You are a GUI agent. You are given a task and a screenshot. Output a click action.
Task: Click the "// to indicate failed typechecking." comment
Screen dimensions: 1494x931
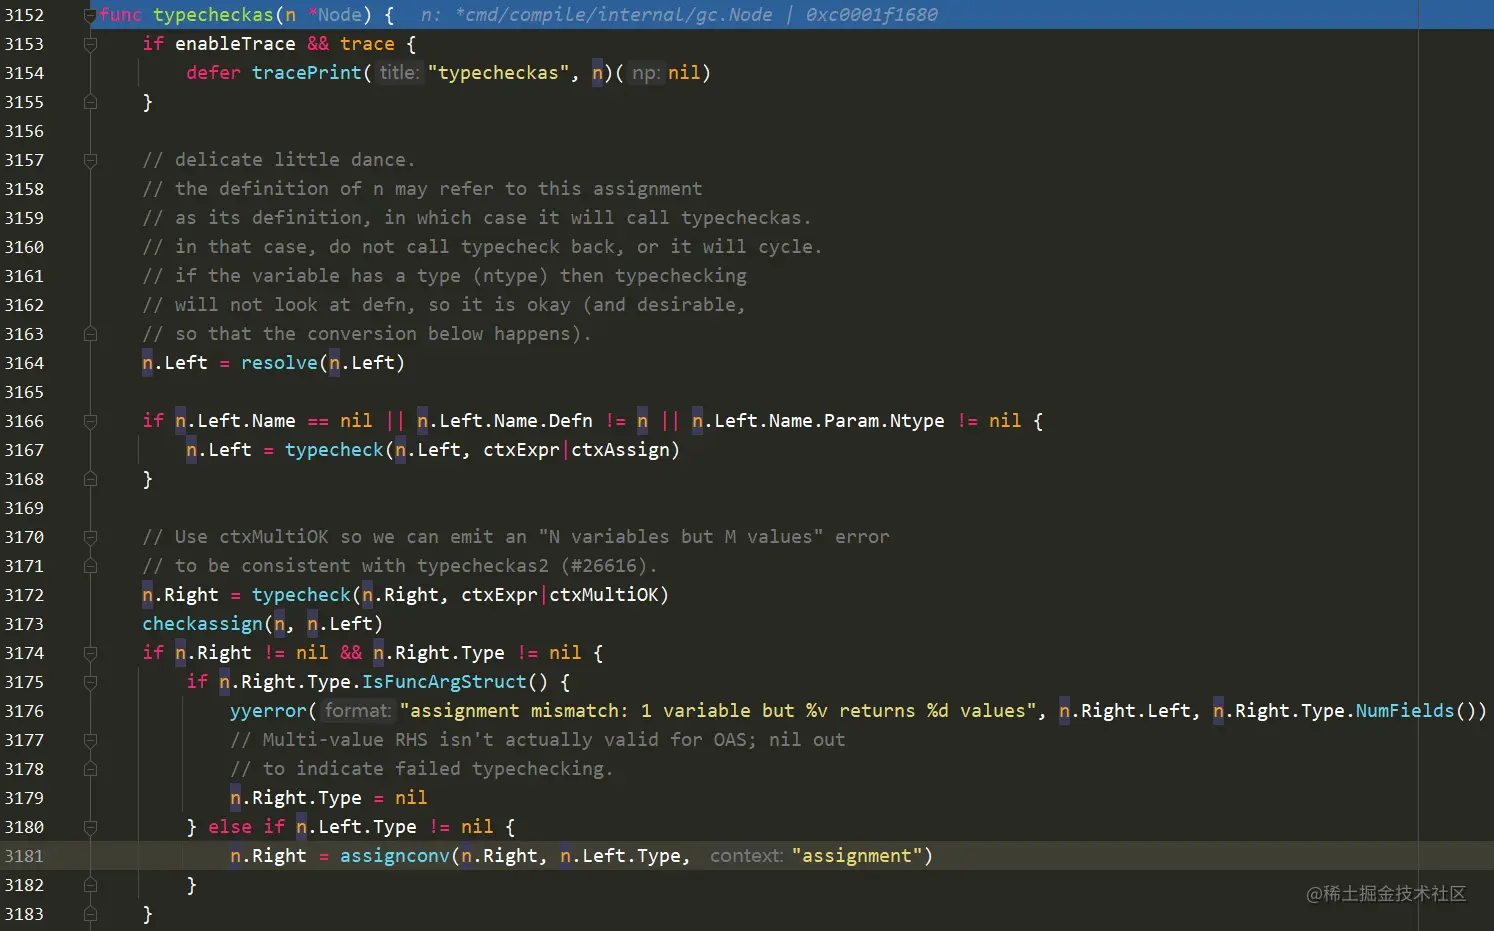(x=422, y=769)
